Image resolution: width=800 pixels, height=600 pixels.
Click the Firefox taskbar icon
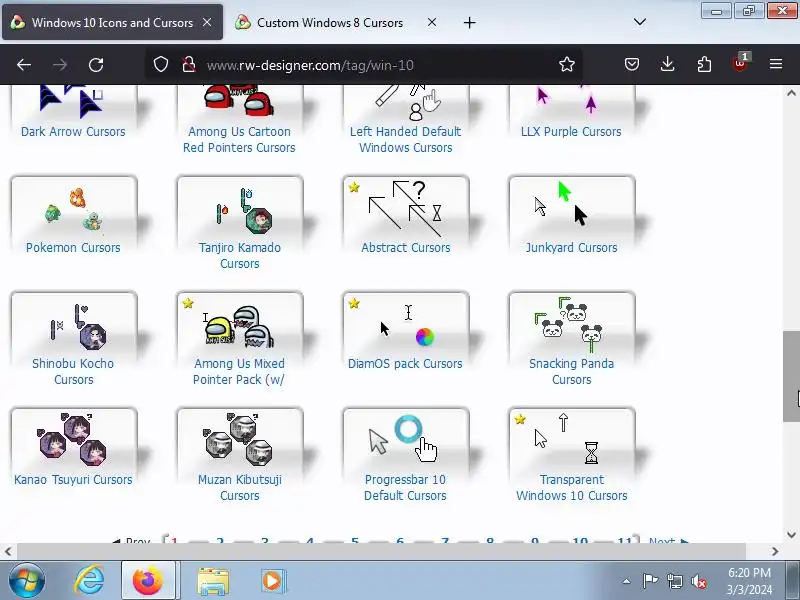tap(148, 581)
